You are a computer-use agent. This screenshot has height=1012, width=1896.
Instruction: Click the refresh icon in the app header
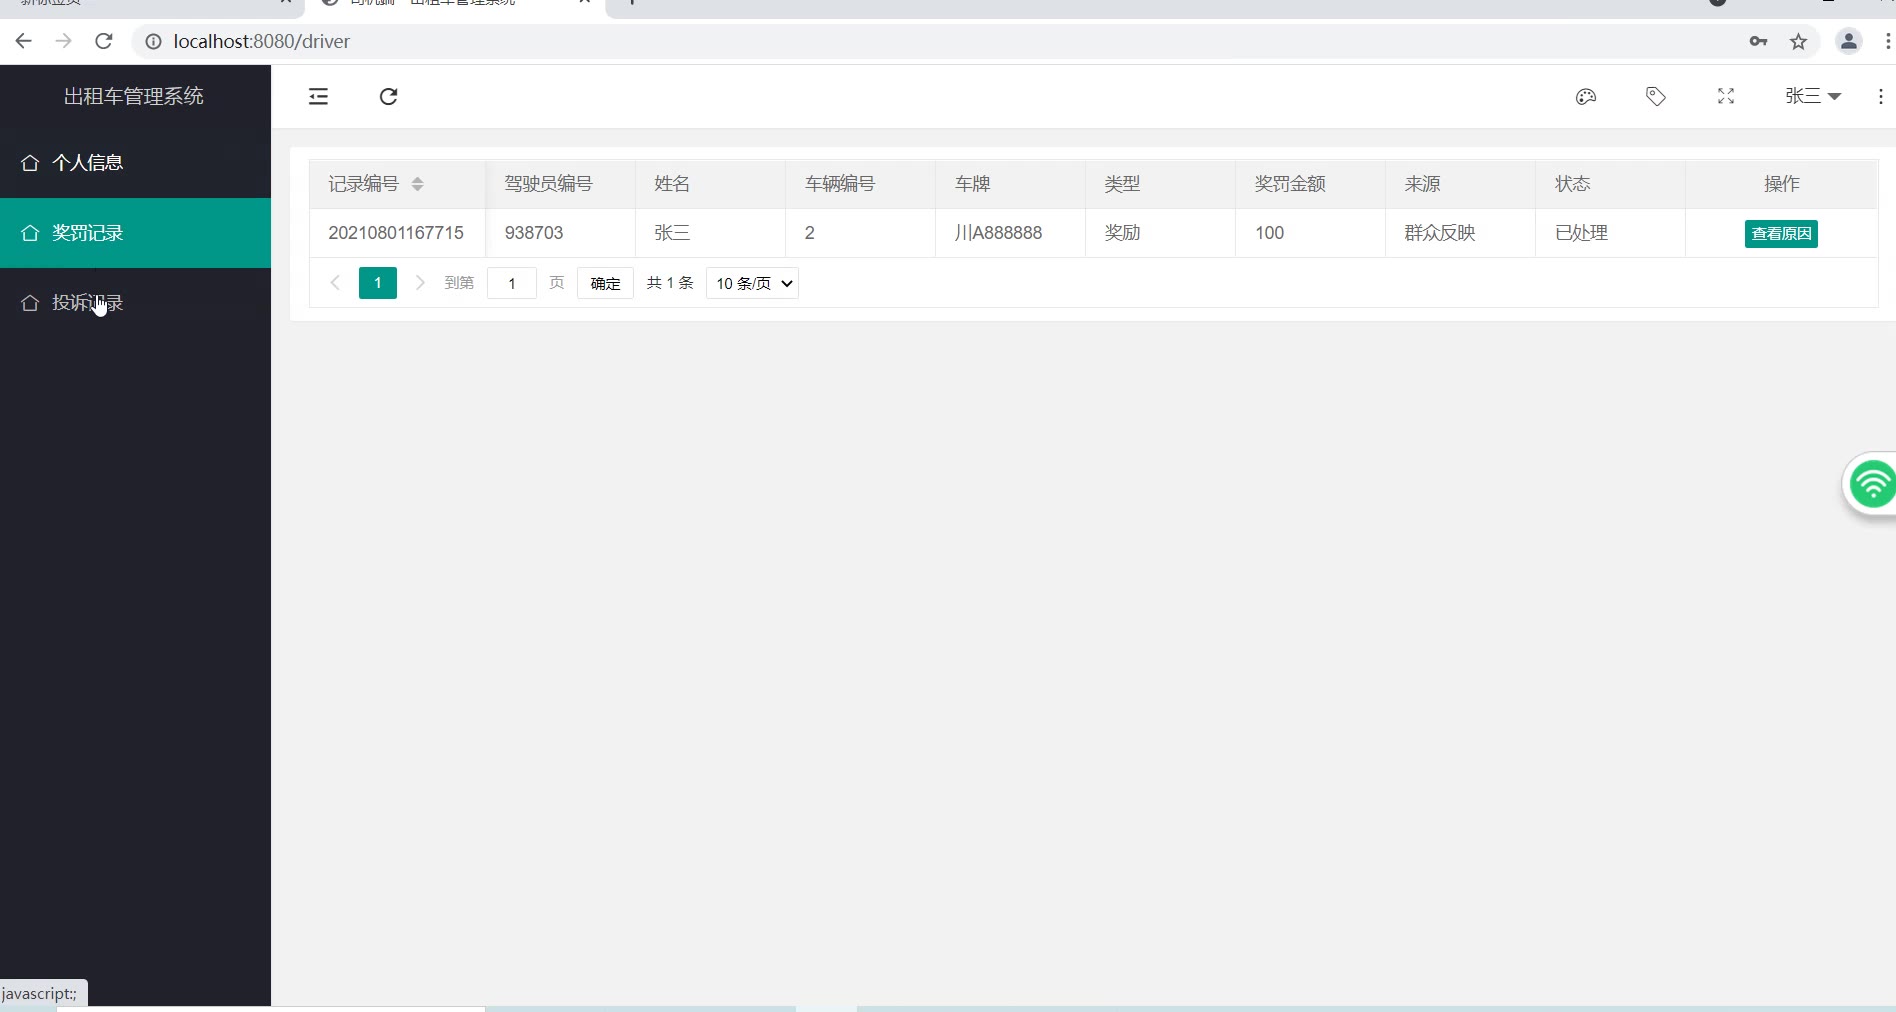point(388,97)
